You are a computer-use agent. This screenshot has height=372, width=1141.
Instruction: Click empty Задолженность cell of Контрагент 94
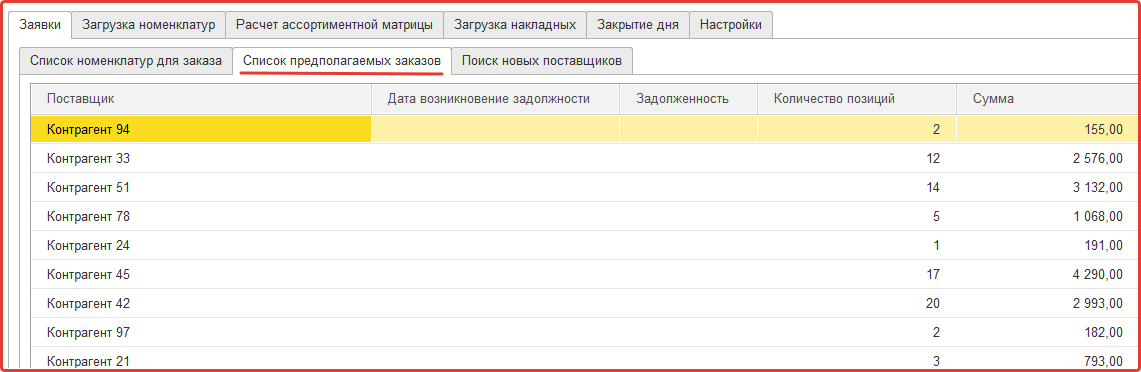click(x=688, y=129)
